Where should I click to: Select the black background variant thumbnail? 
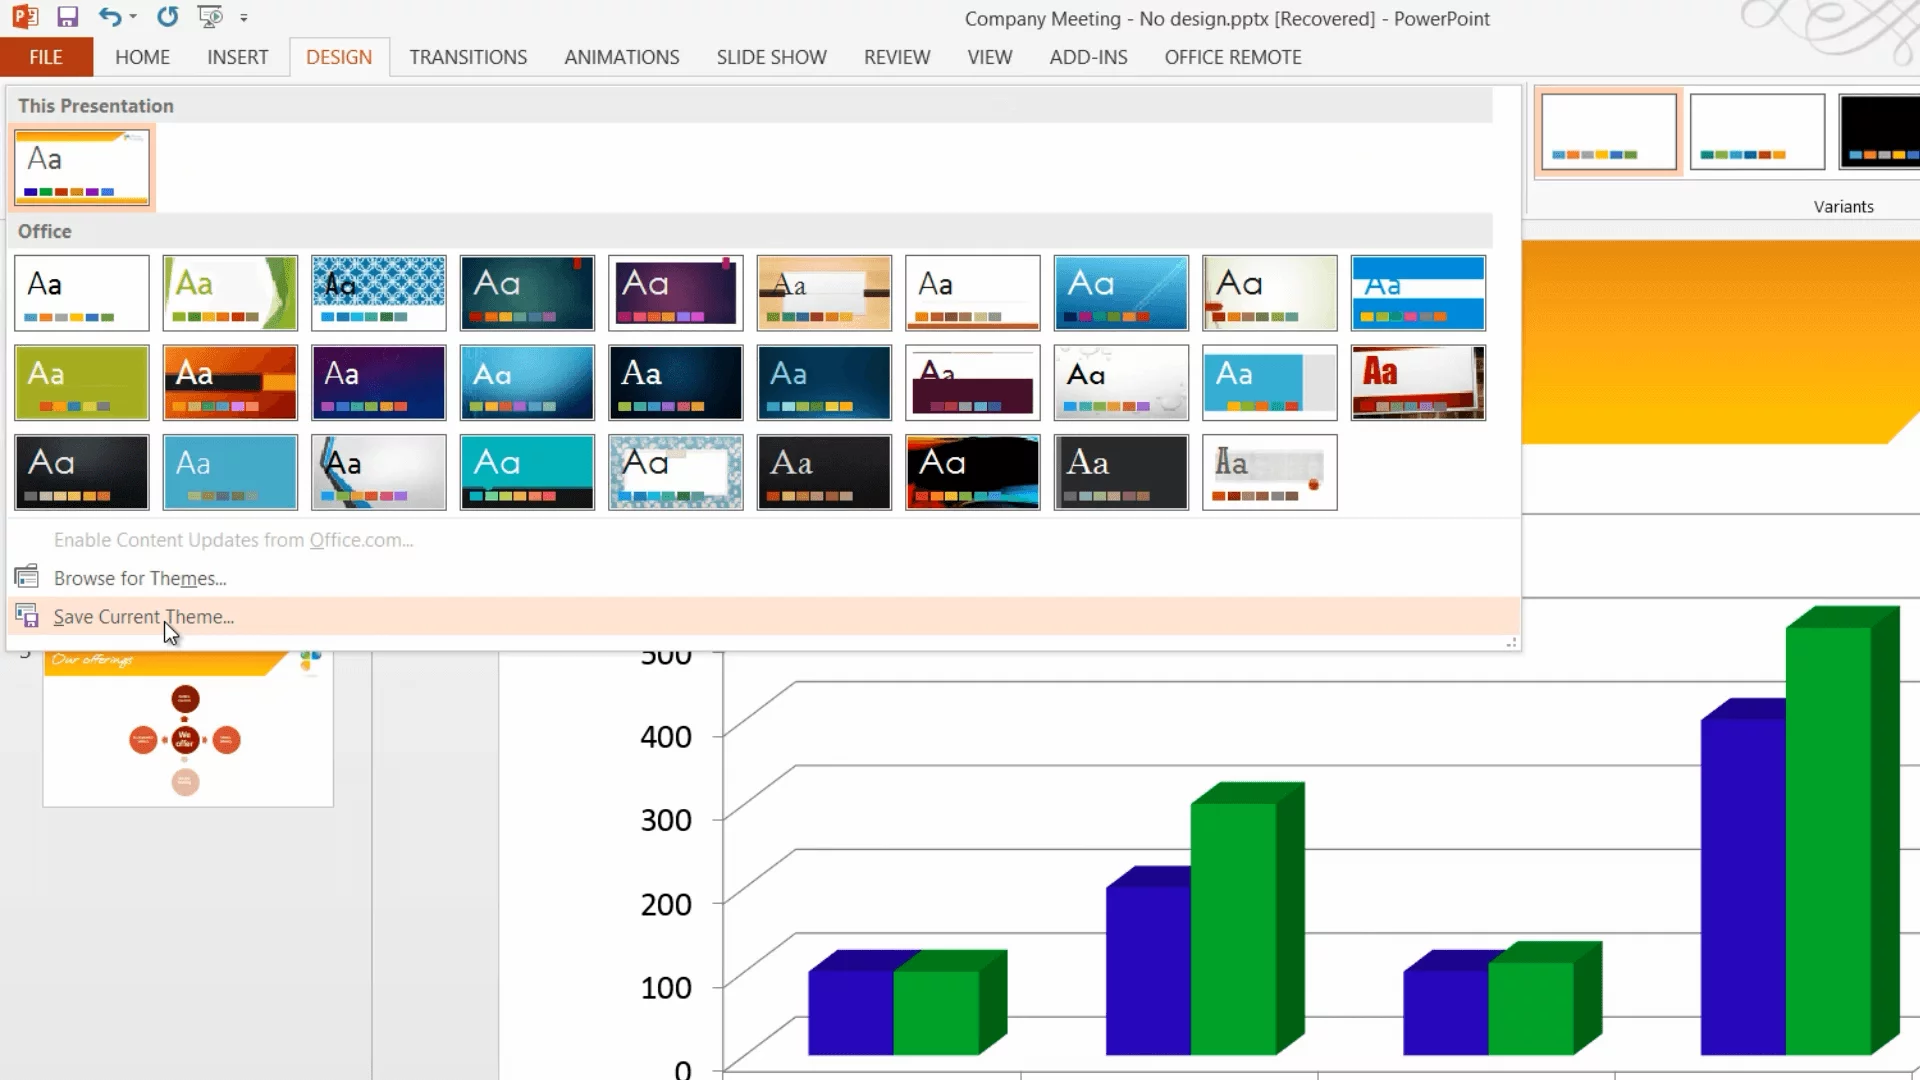1880,131
